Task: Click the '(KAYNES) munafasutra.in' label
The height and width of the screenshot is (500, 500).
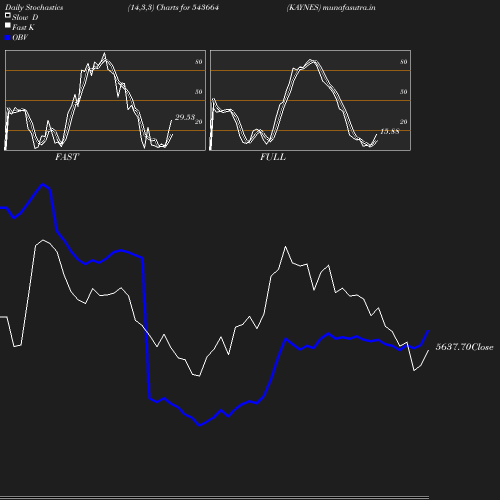Action: (331, 7)
